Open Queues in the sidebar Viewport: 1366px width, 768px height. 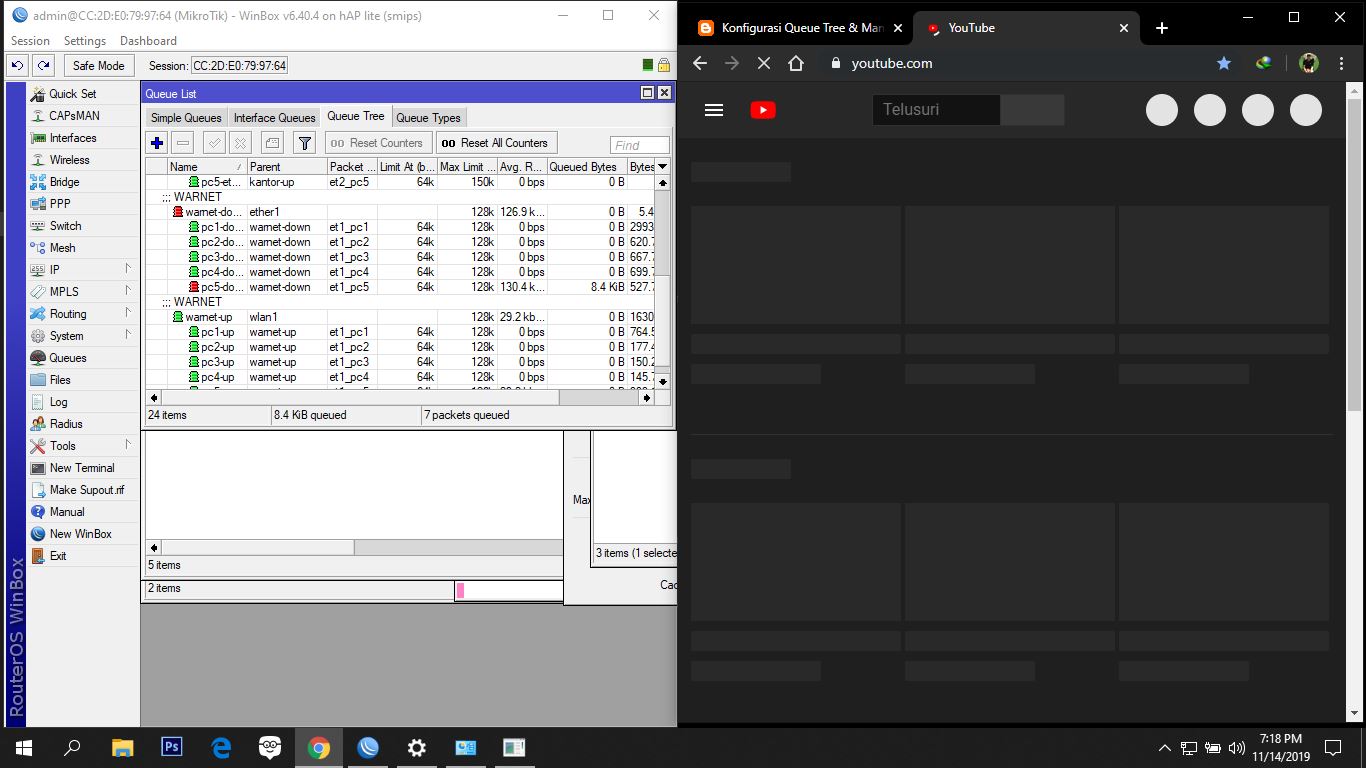68,358
